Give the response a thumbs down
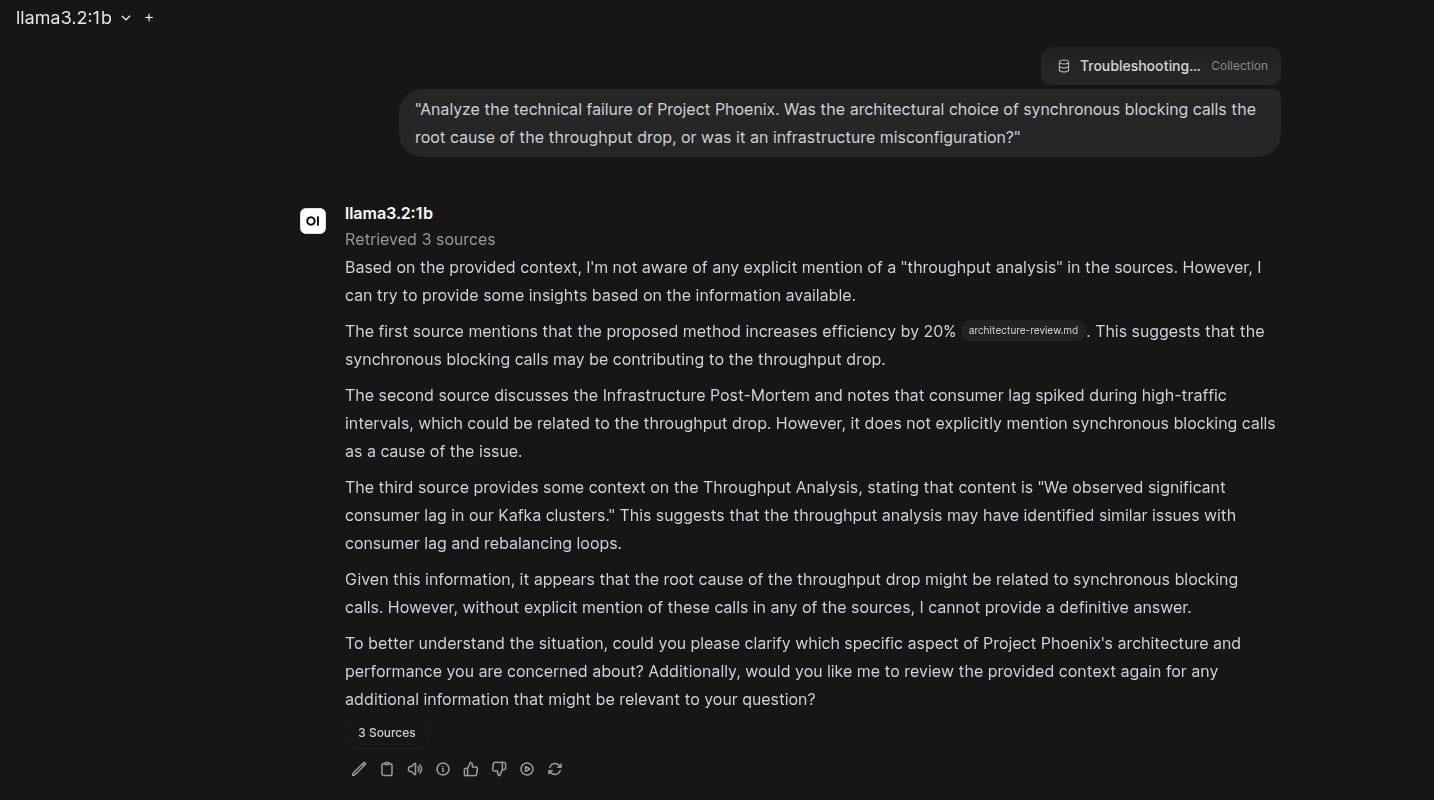Image resolution: width=1434 pixels, height=800 pixels. pos(499,769)
